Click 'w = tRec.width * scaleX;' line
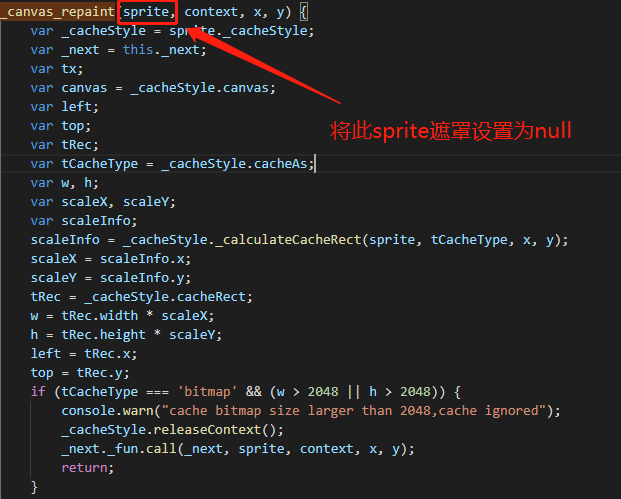The width and height of the screenshot is (621, 499). pyautogui.click(x=122, y=316)
